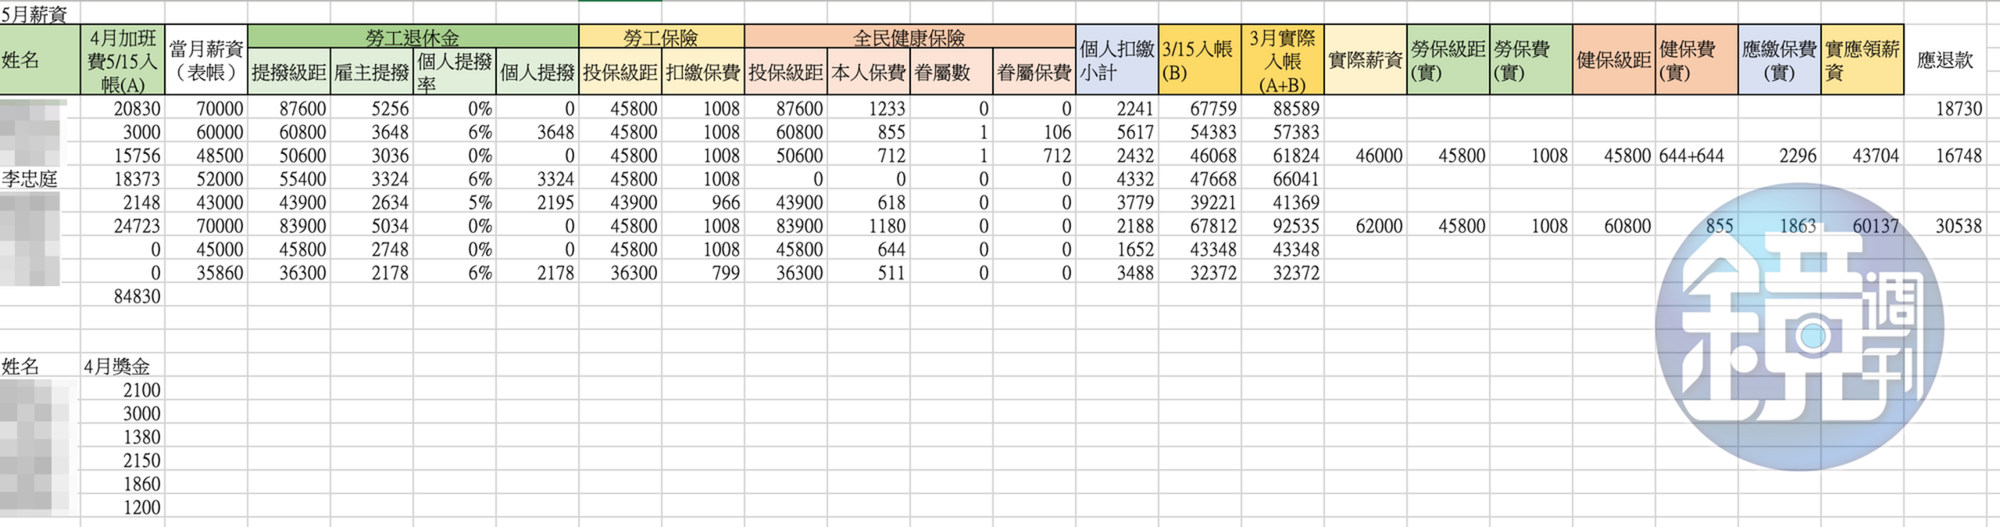This screenshot has width=2000, height=527.
Task: Click the refund amount 18730
Action: [x=1944, y=108]
